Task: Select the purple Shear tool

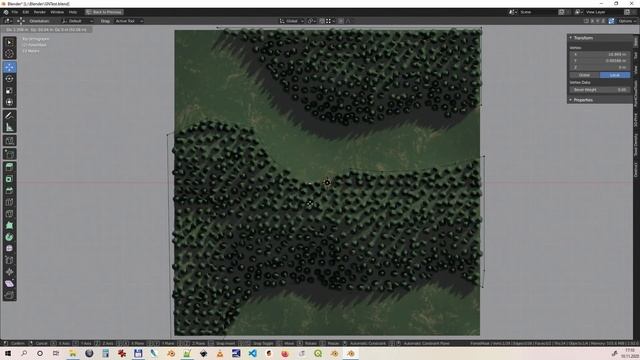Action: pyautogui.click(x=9, y=284)
